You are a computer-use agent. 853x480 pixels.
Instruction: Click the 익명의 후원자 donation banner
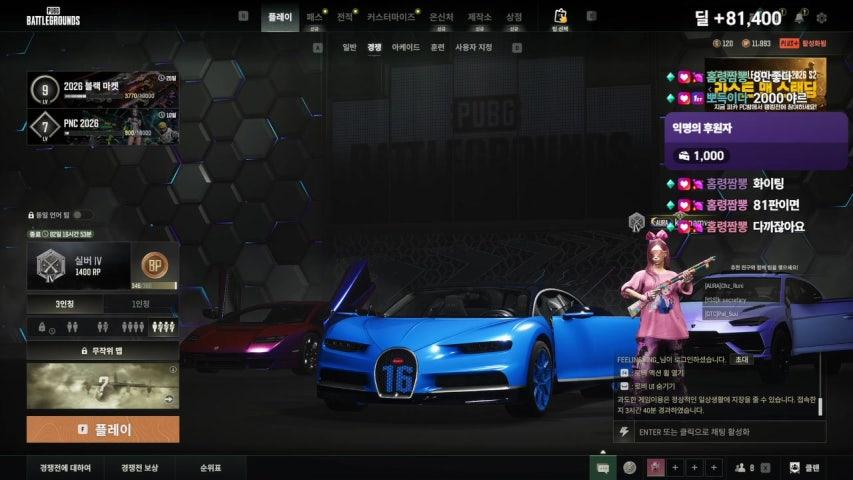pyautogui.click(x=756, y=141)
